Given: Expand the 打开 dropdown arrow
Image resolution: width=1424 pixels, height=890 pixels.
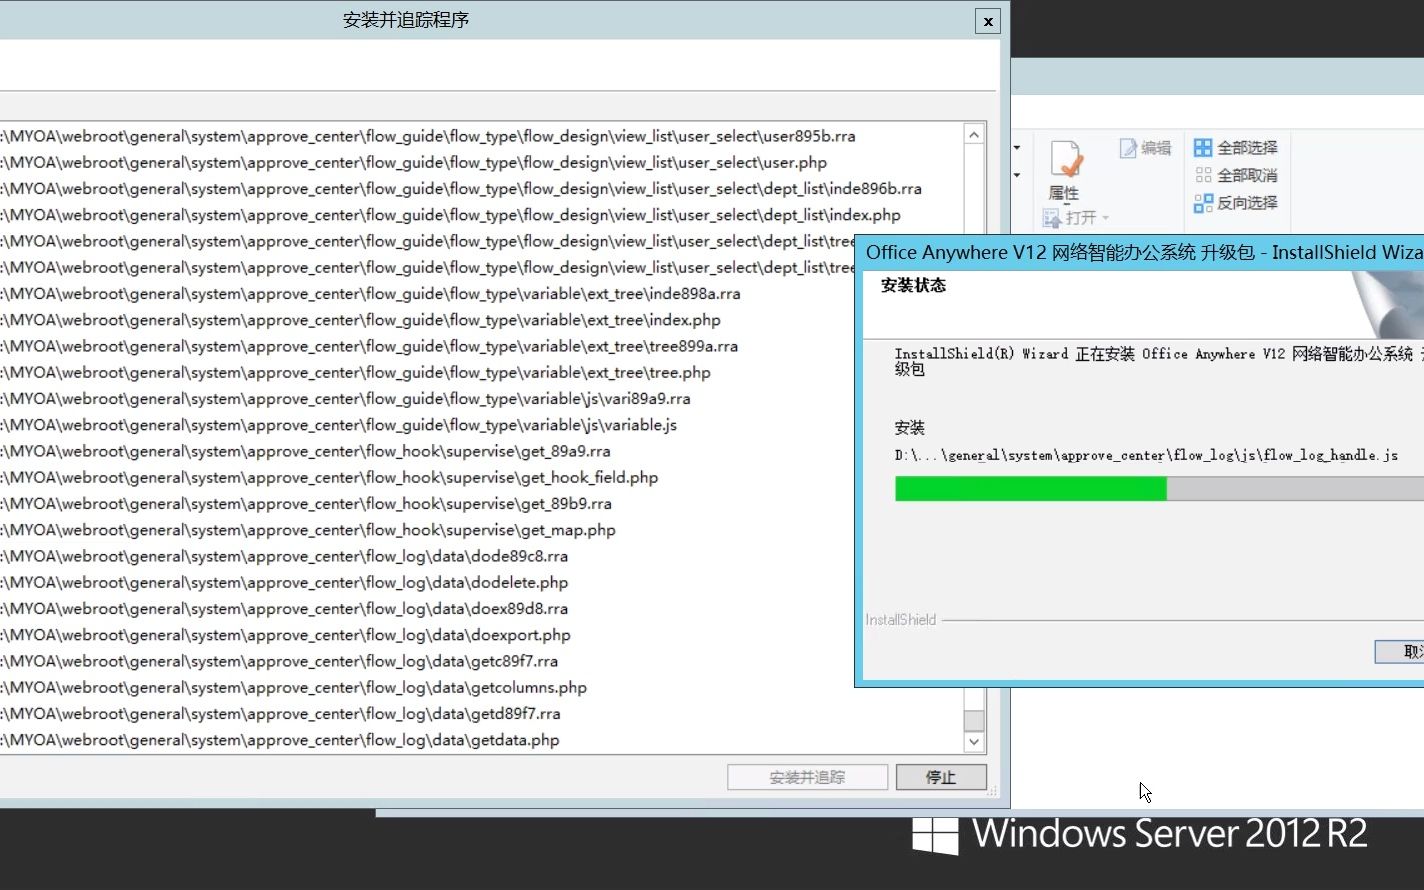Looking at the screenshot, I should [1106, 218].
